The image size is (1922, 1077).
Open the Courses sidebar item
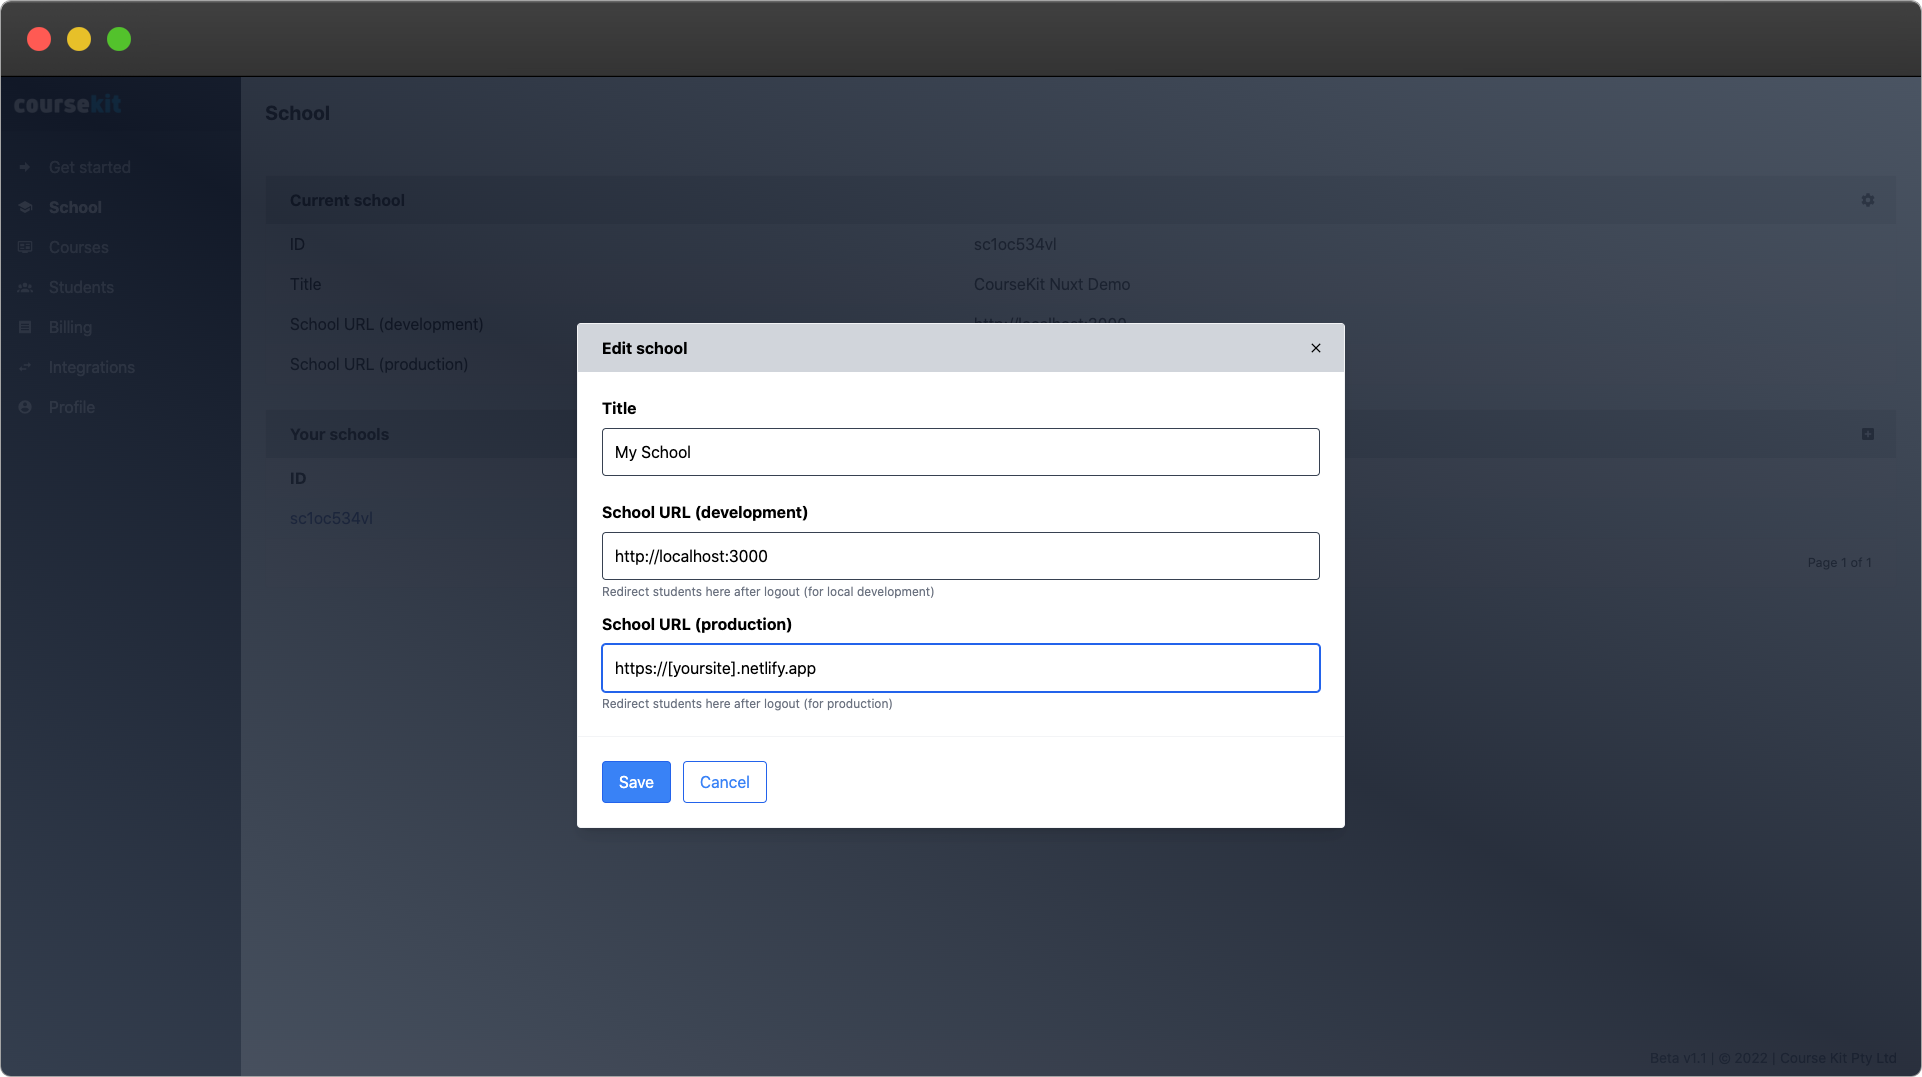[x=79, y=247]
